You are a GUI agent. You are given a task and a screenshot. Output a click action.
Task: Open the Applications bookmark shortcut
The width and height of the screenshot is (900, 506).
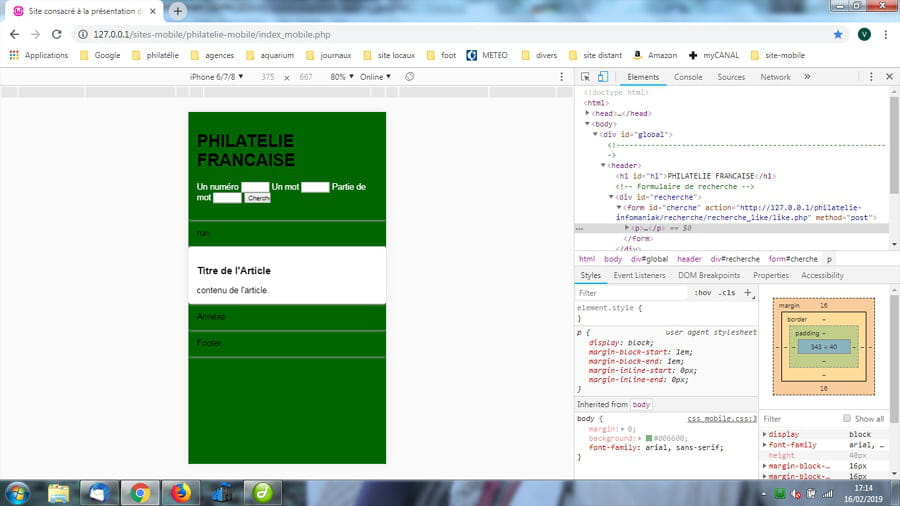(x=38, y=55)
